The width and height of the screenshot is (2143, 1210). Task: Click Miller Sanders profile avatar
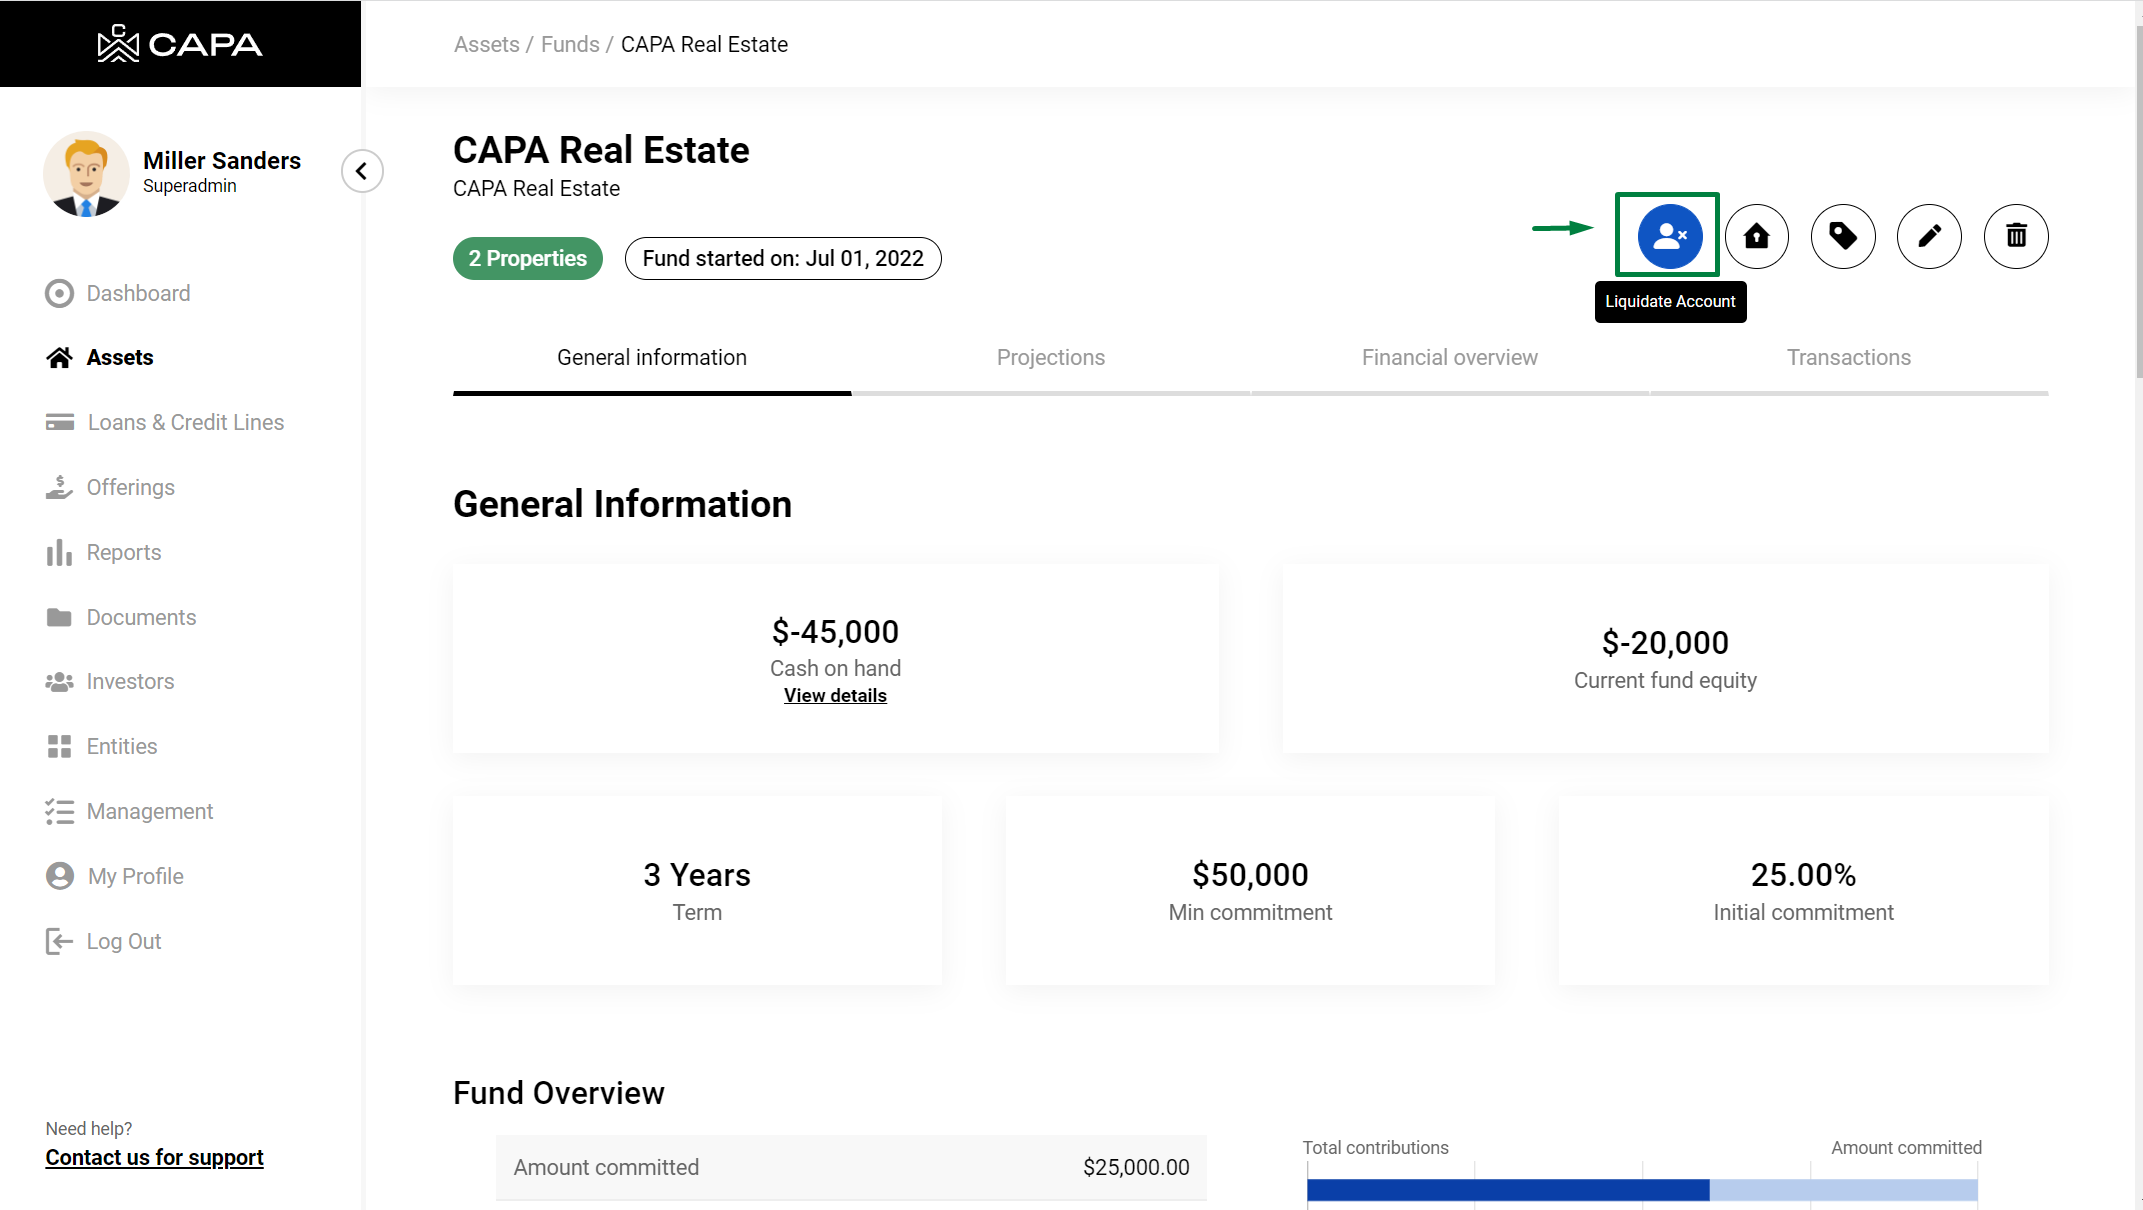pos(86,174)
